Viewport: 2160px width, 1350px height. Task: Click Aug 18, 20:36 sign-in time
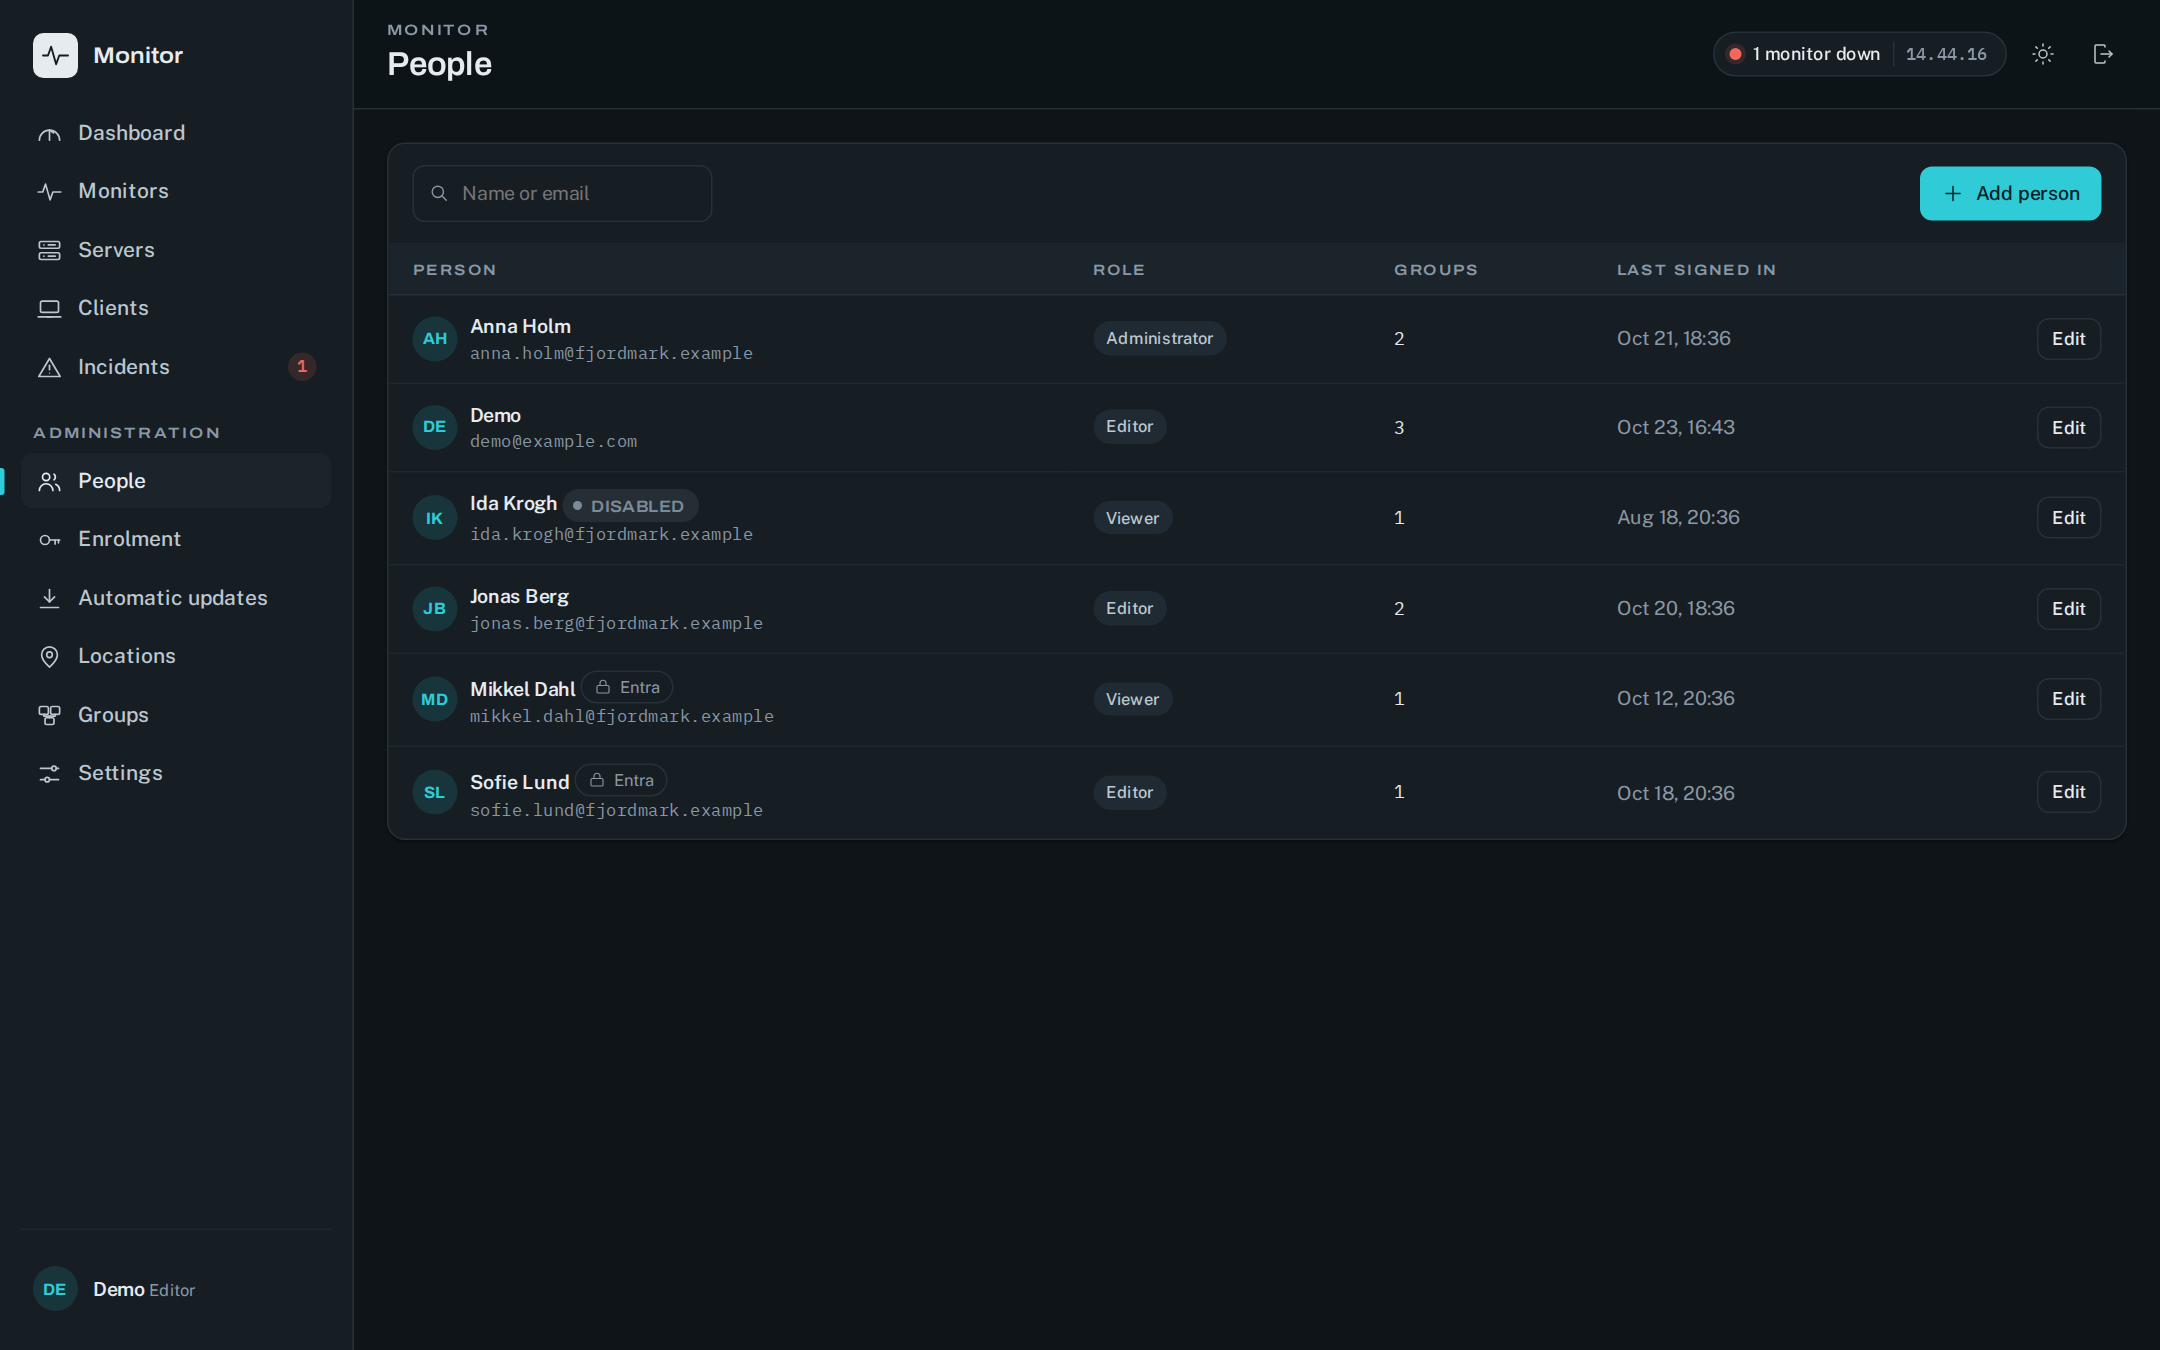click(x=1678, y=517)
